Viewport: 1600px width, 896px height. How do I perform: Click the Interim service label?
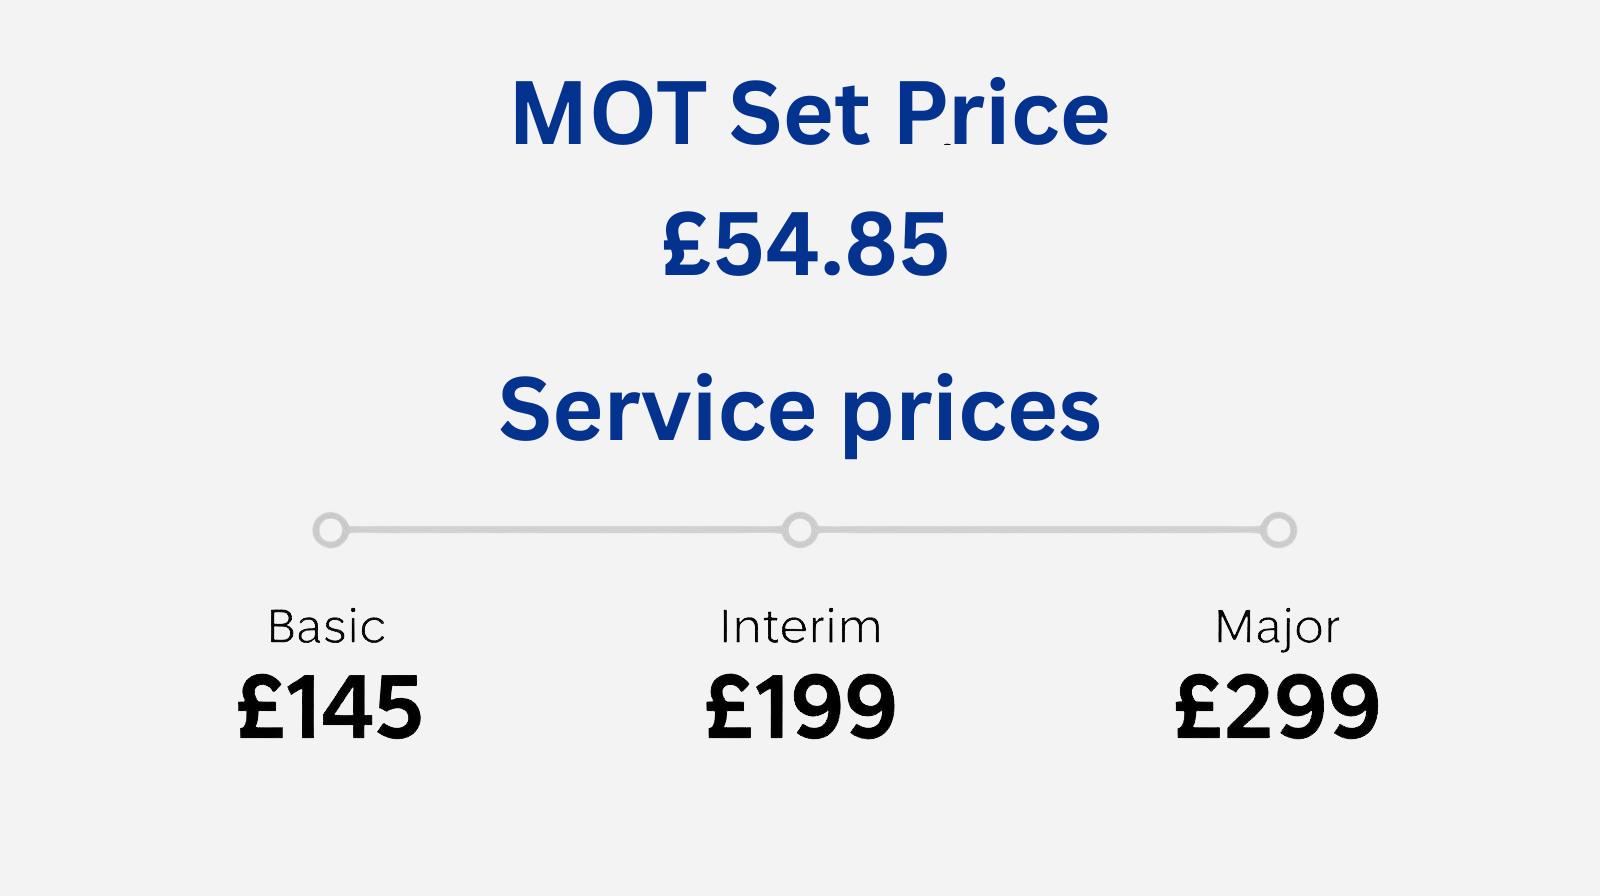coord(800,628)
